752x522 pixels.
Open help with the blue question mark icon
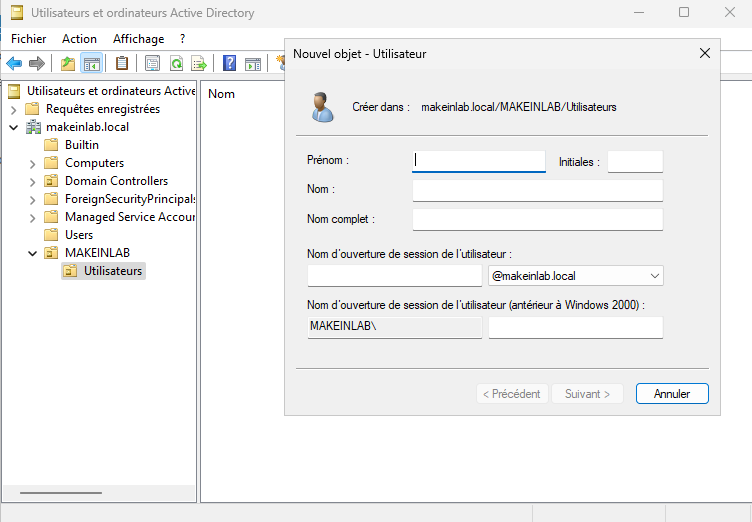(x=229, y=64)
